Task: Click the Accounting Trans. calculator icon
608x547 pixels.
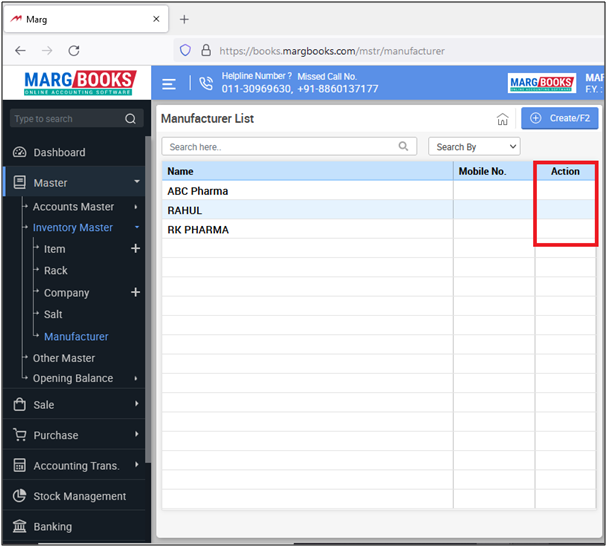Action: (19, 465)
